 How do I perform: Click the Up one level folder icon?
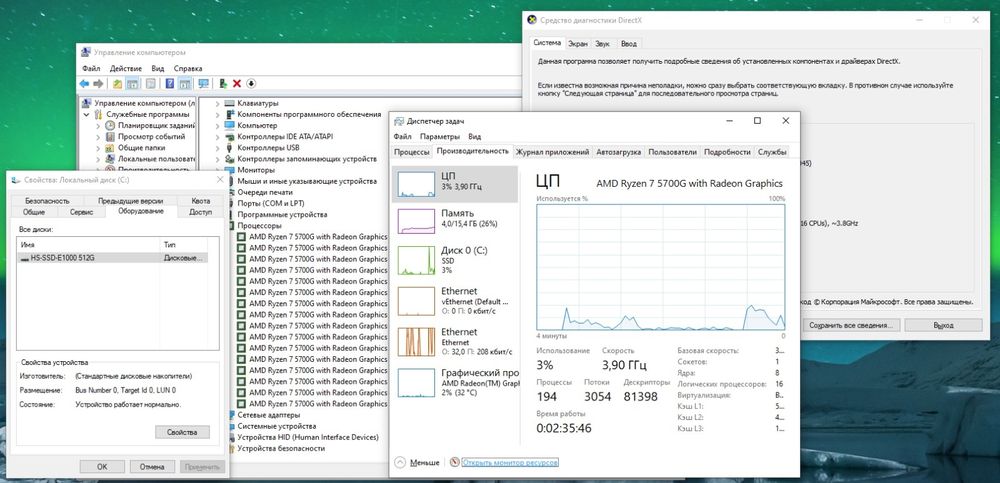pyautogui.click(x=118, y=84)
